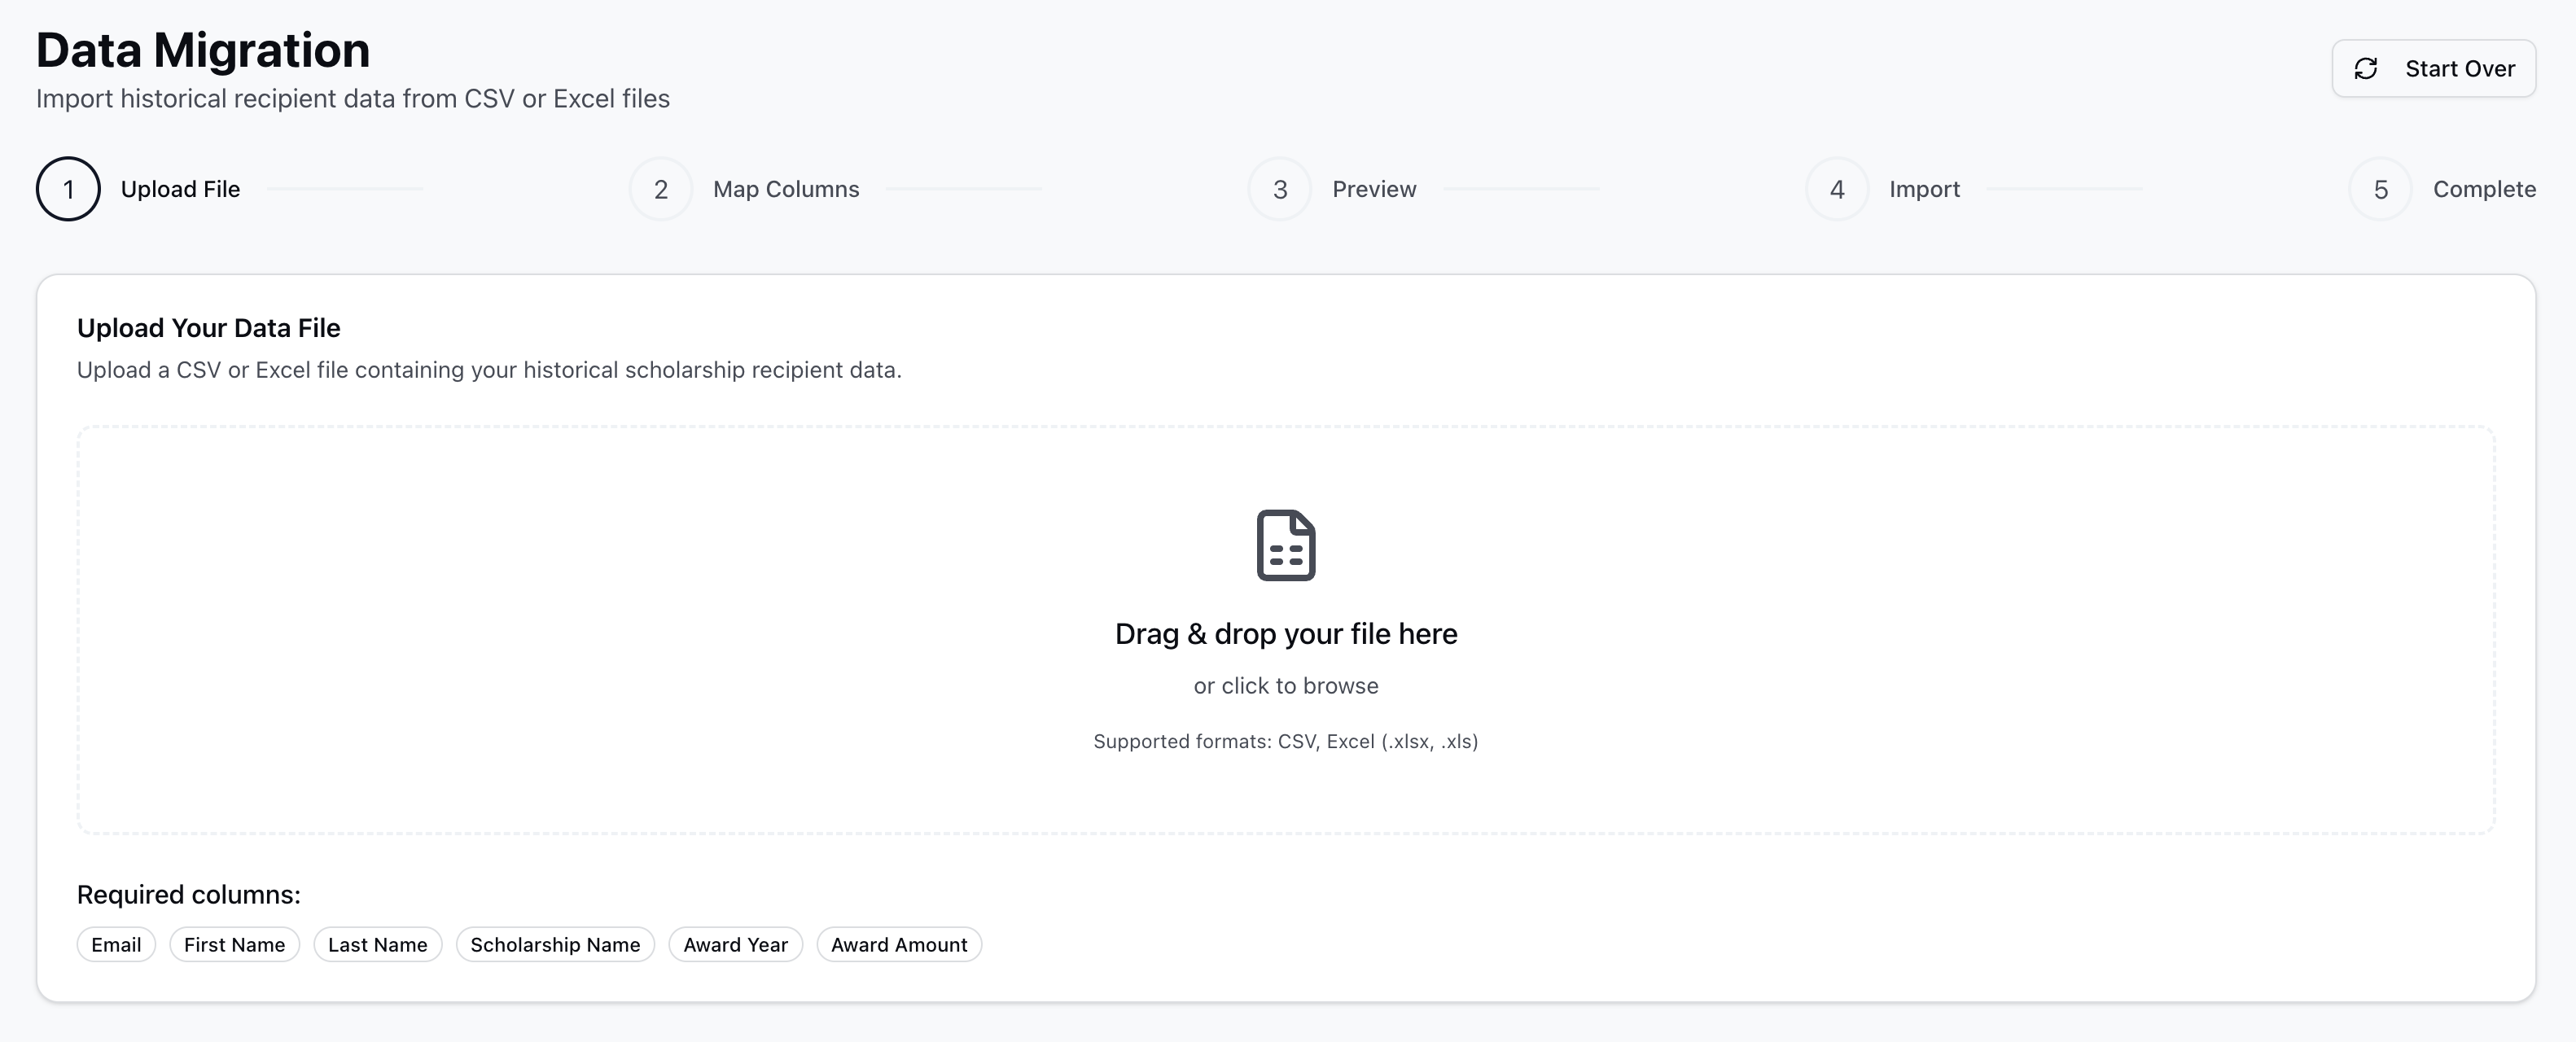
Task: Click step 2 circle indicator
Action: (661, 189)
